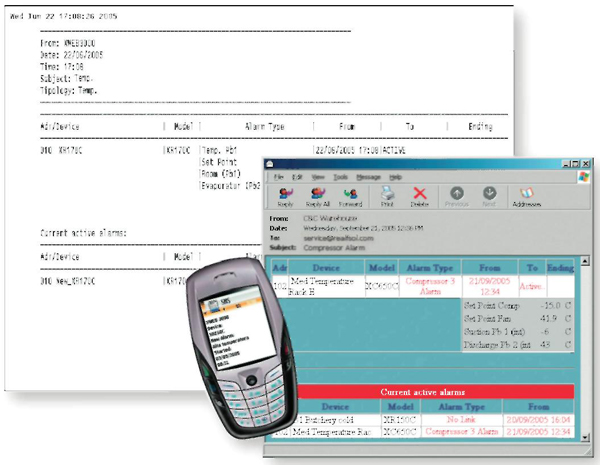
Task: Go to the Previous message
Action: [455, 196]
